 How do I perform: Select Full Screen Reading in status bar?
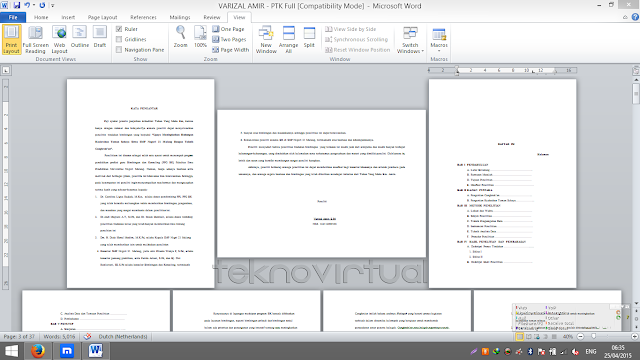tap(529, 337)
